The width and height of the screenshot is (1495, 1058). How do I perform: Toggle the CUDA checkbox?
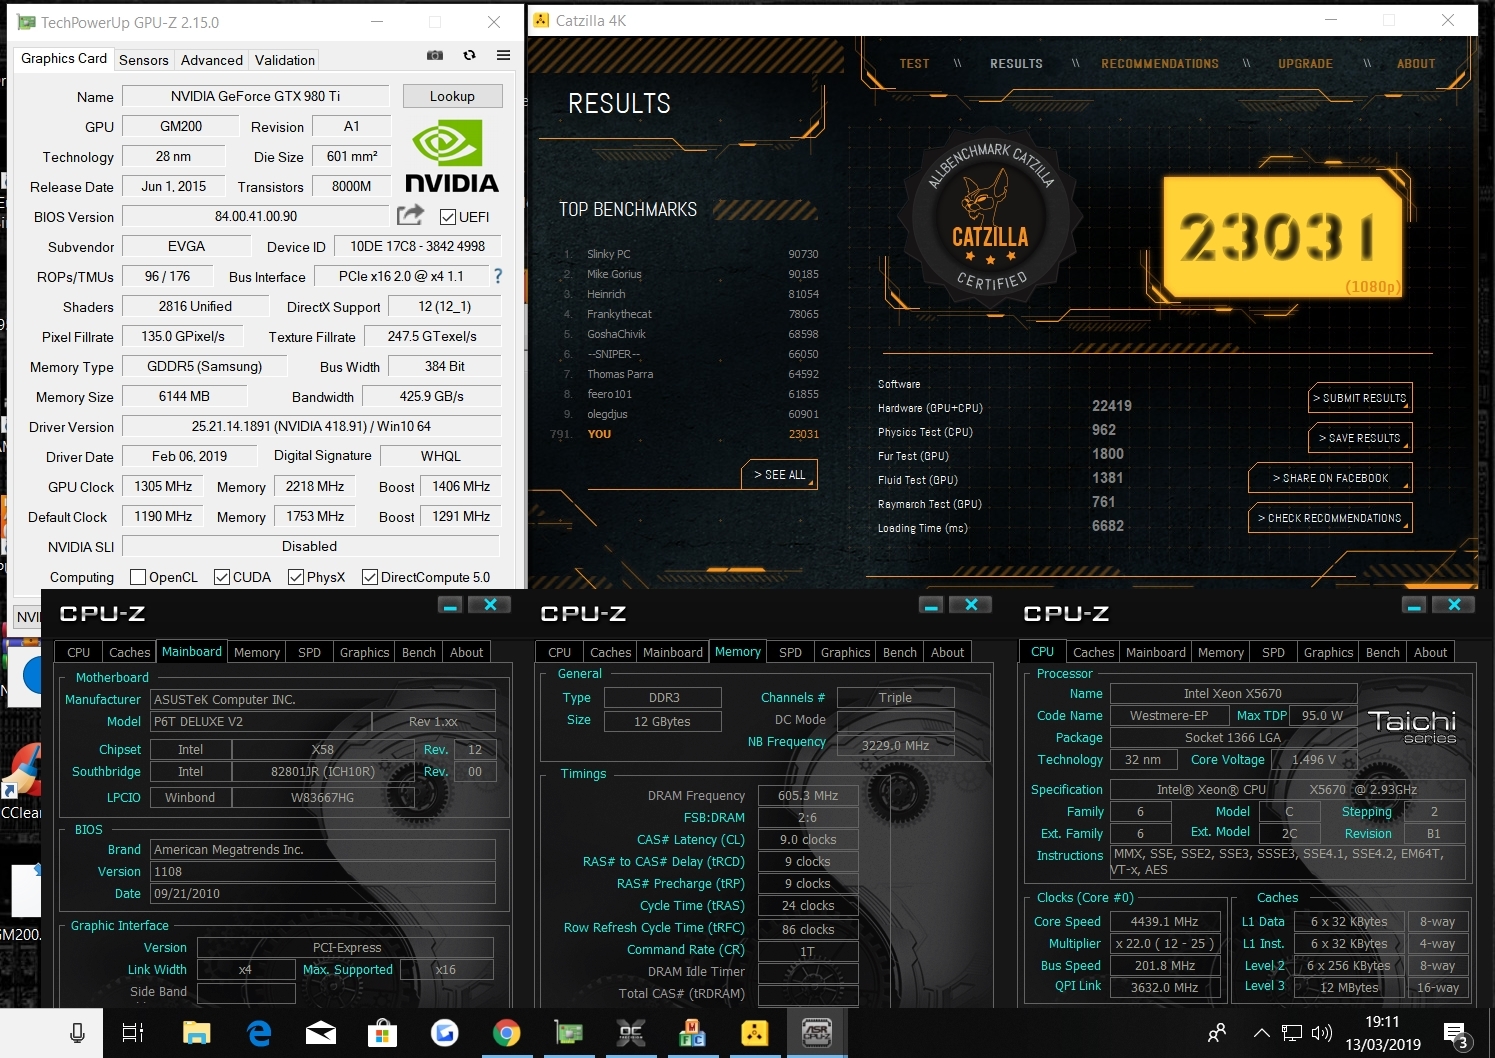pos(222,577)
